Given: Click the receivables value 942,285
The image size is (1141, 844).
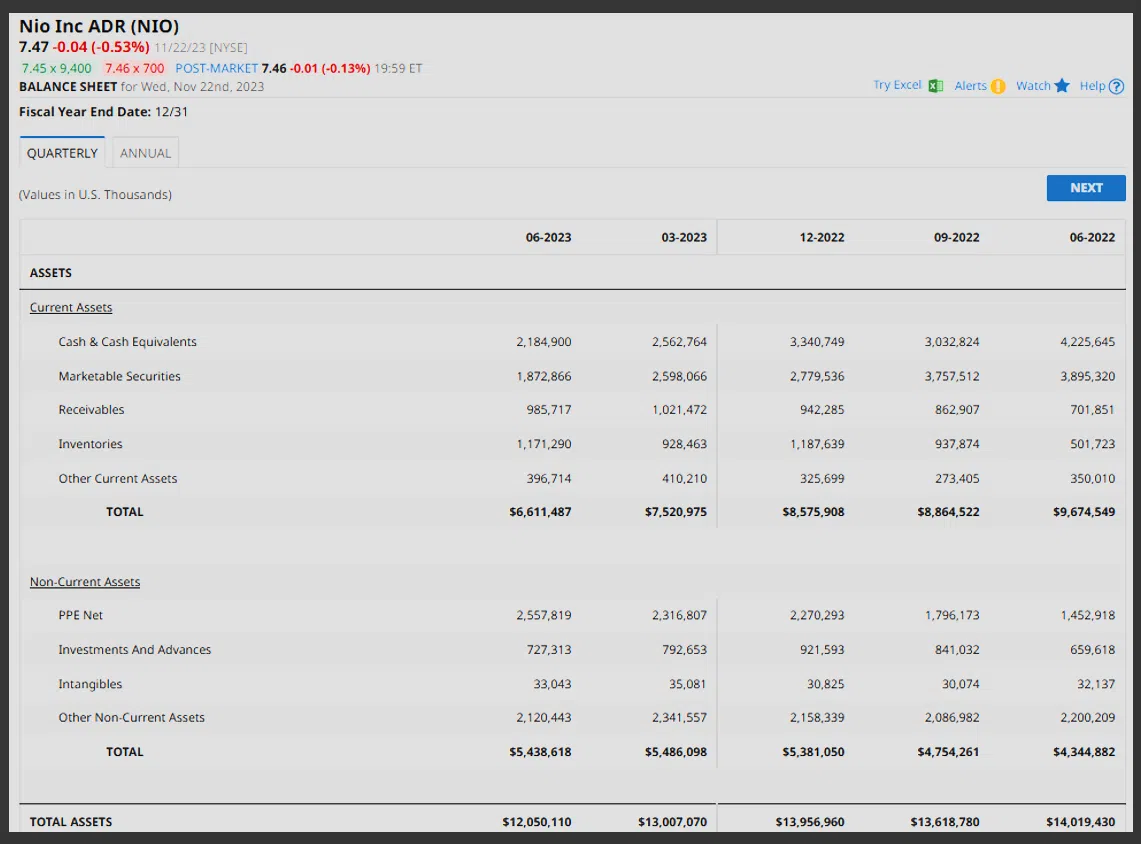Looking at the screenshot, I should click(x=822, y=410).
